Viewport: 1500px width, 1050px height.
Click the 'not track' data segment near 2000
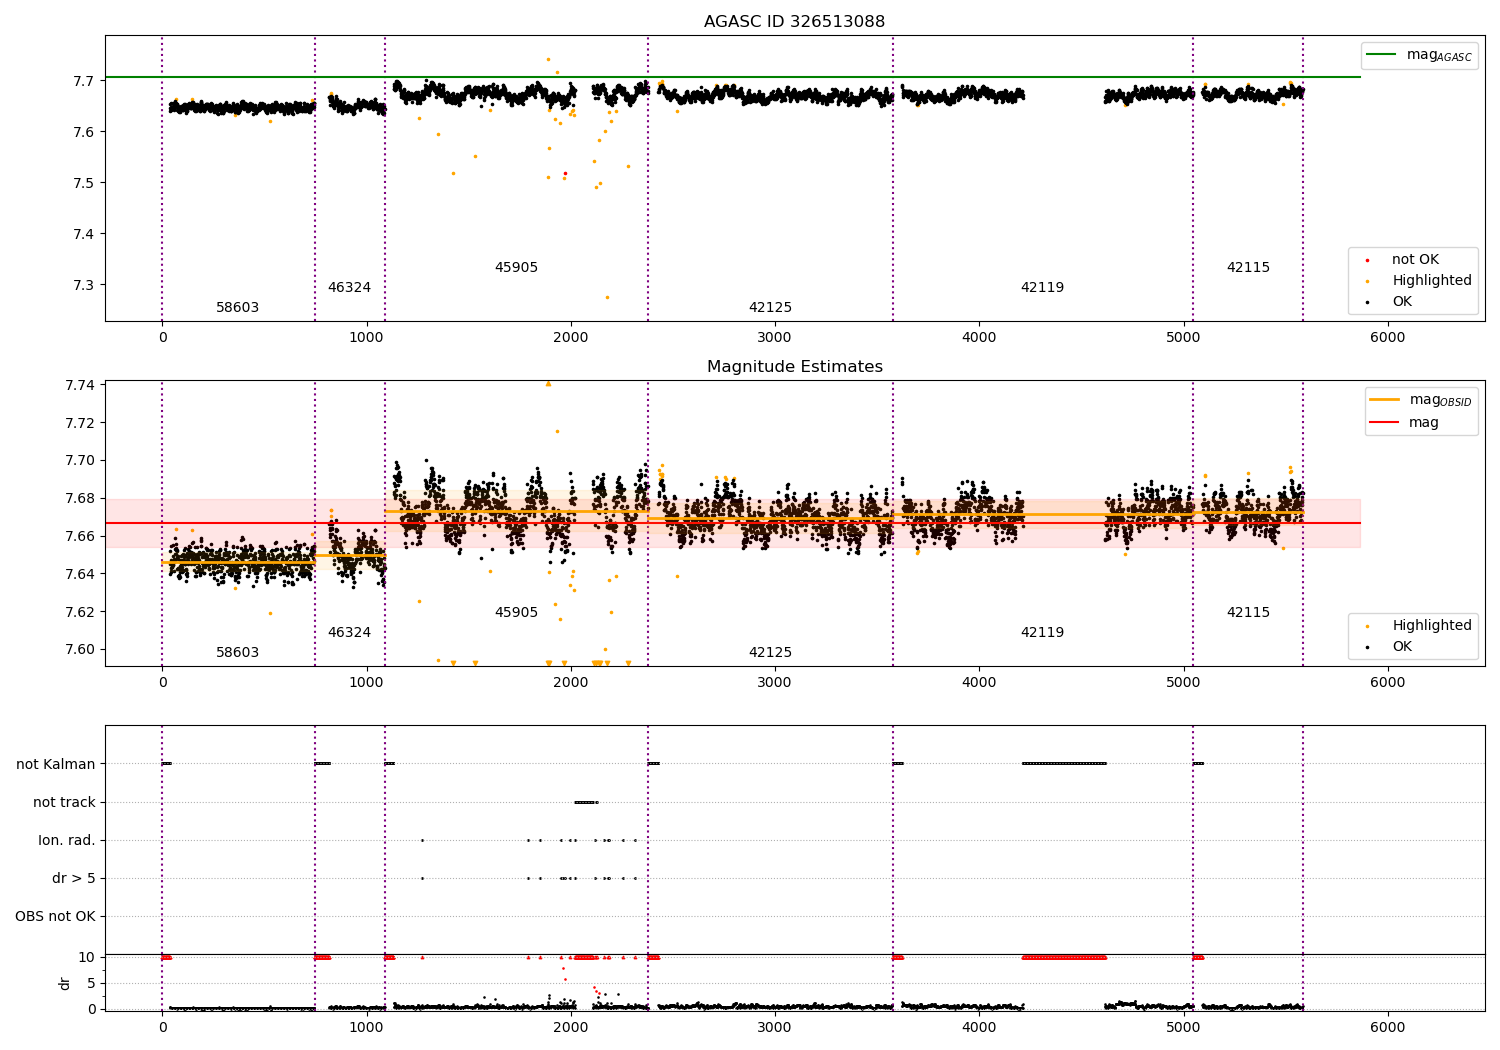click(x=586, y=802)
